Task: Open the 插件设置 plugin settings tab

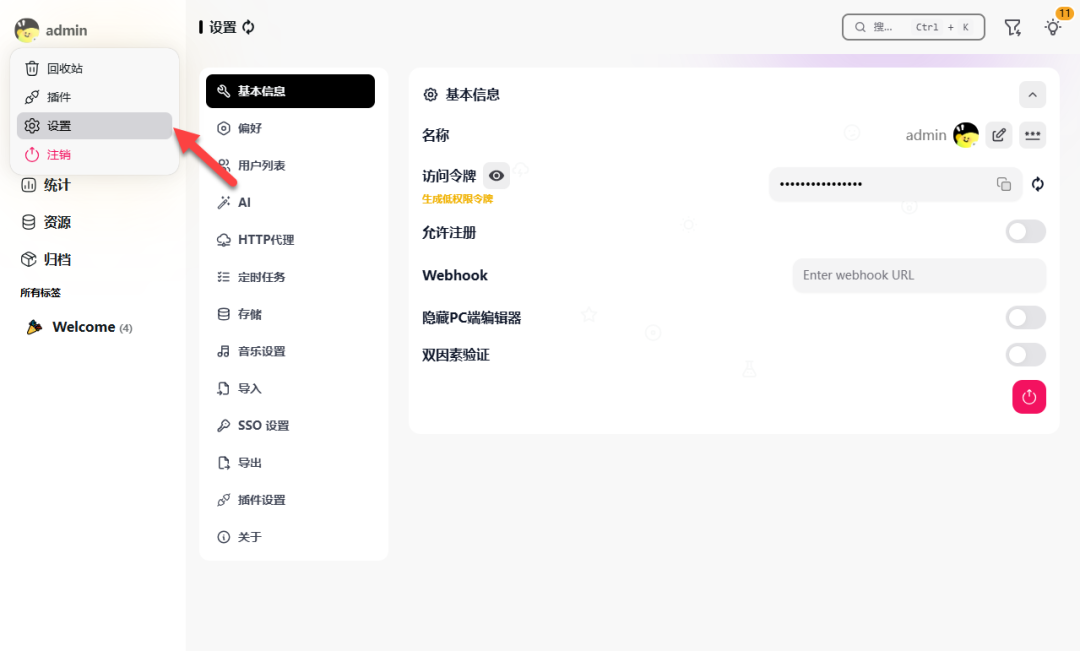Action: 290,500
